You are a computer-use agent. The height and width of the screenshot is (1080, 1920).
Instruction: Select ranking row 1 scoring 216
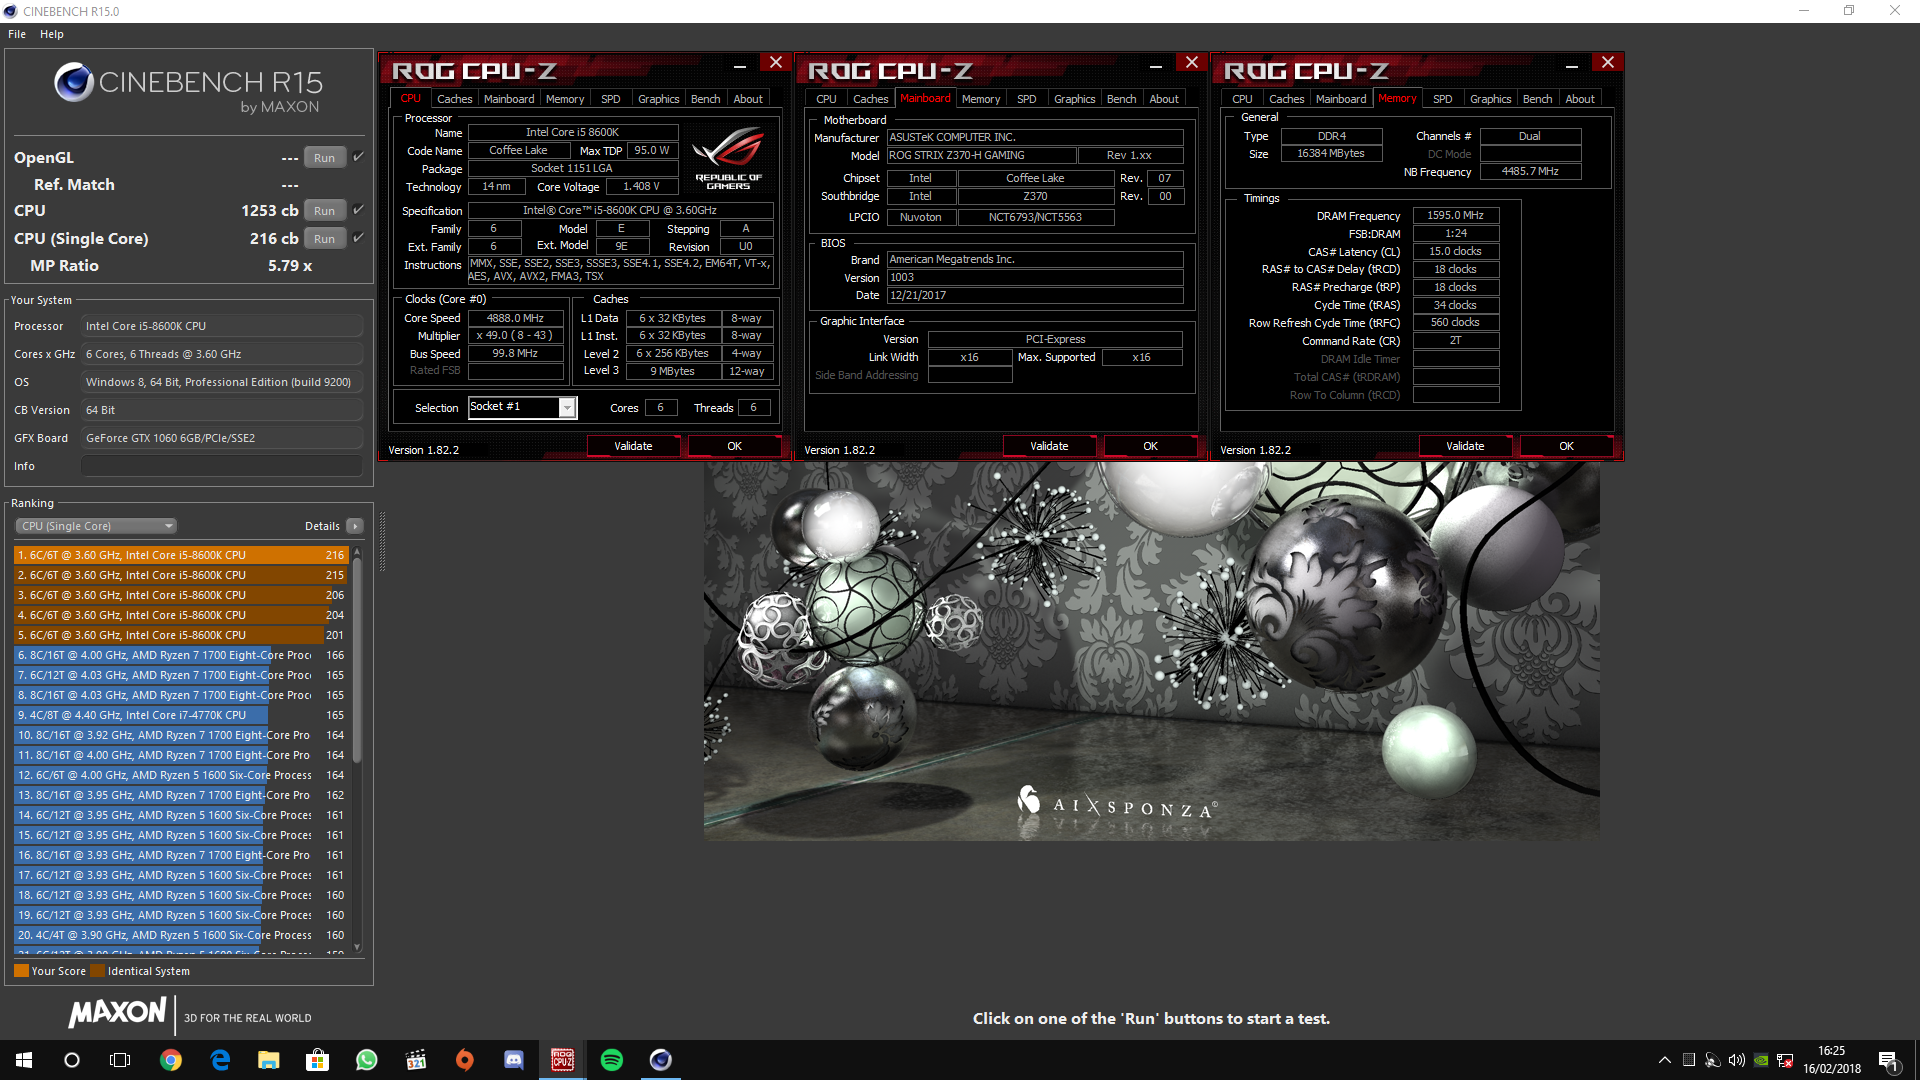[x=181, y=555]
